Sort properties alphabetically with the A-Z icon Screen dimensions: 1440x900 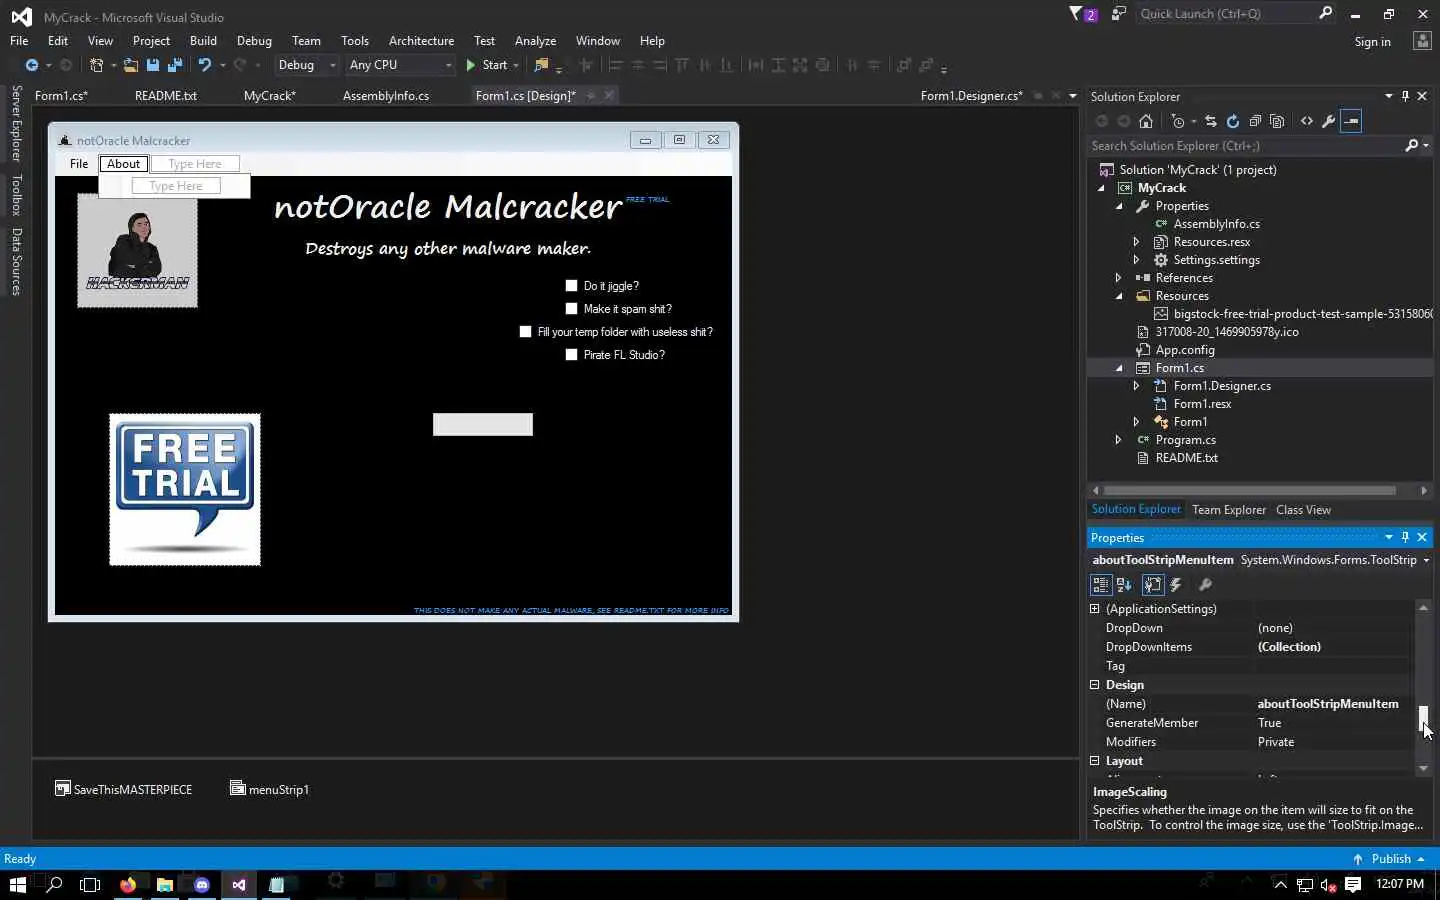[x=1124, y=585]
